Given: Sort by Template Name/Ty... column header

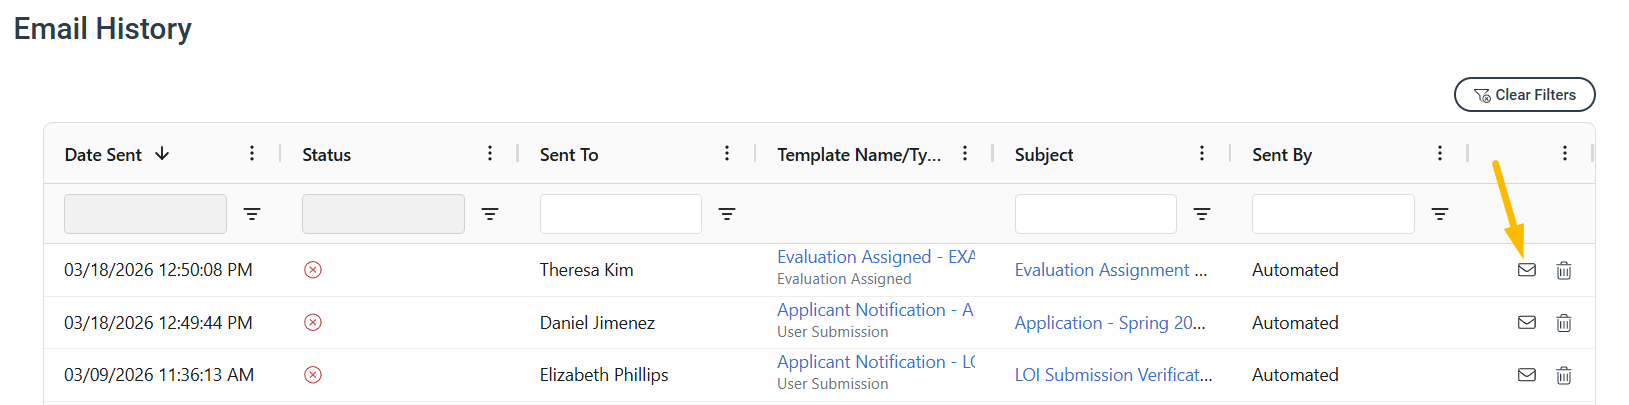Looking at the screenshot, I should pyautogui.click(x=859, y=155).
